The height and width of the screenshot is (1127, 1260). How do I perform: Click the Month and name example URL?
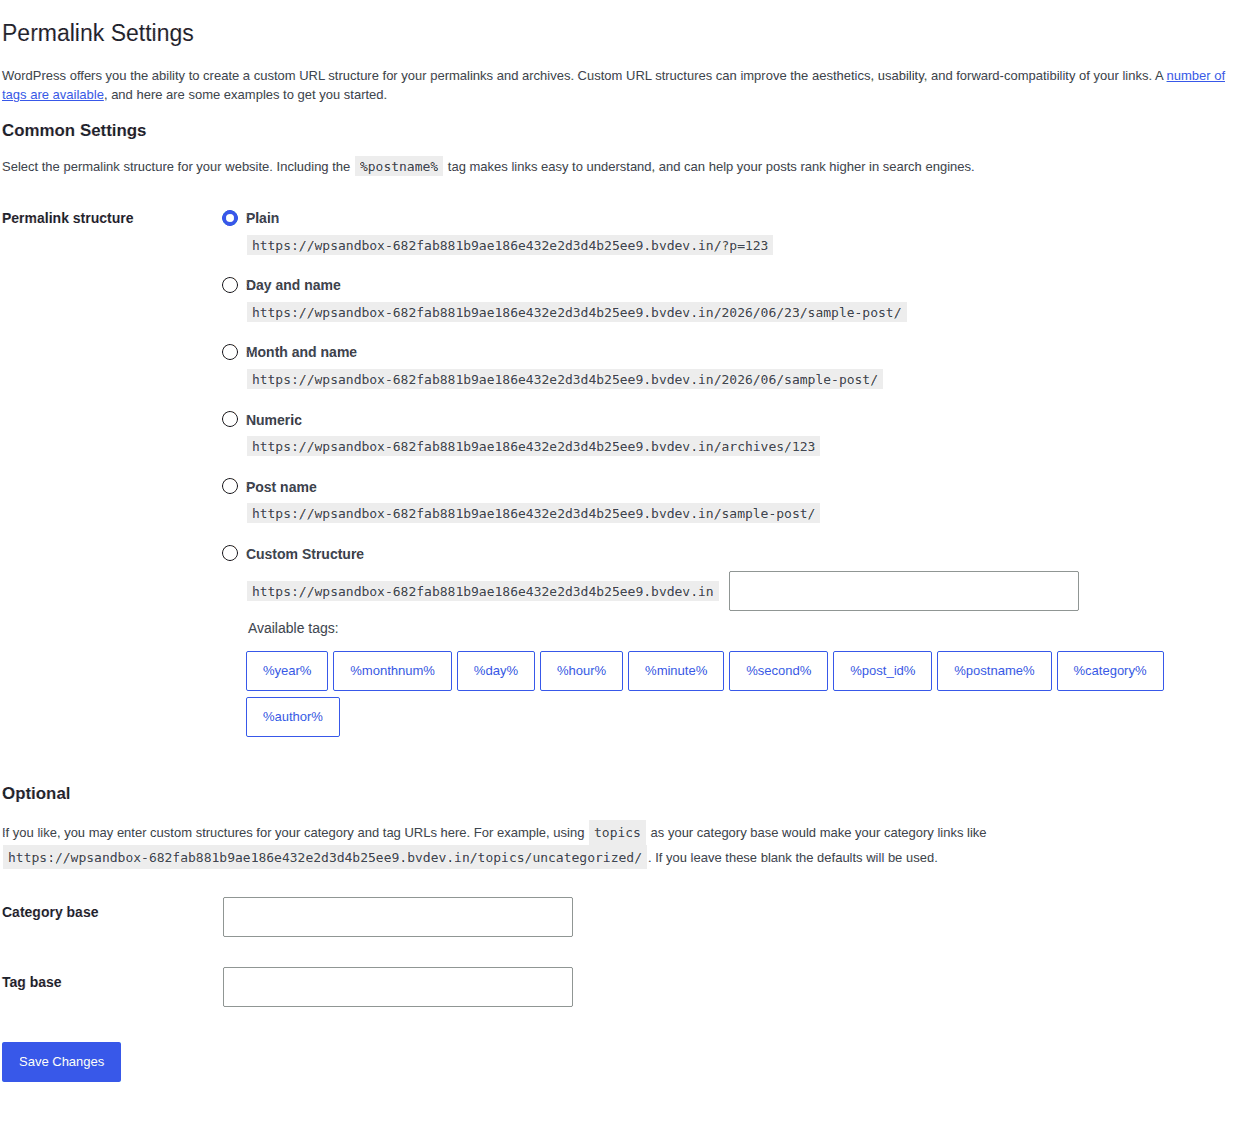coord(565,380)
